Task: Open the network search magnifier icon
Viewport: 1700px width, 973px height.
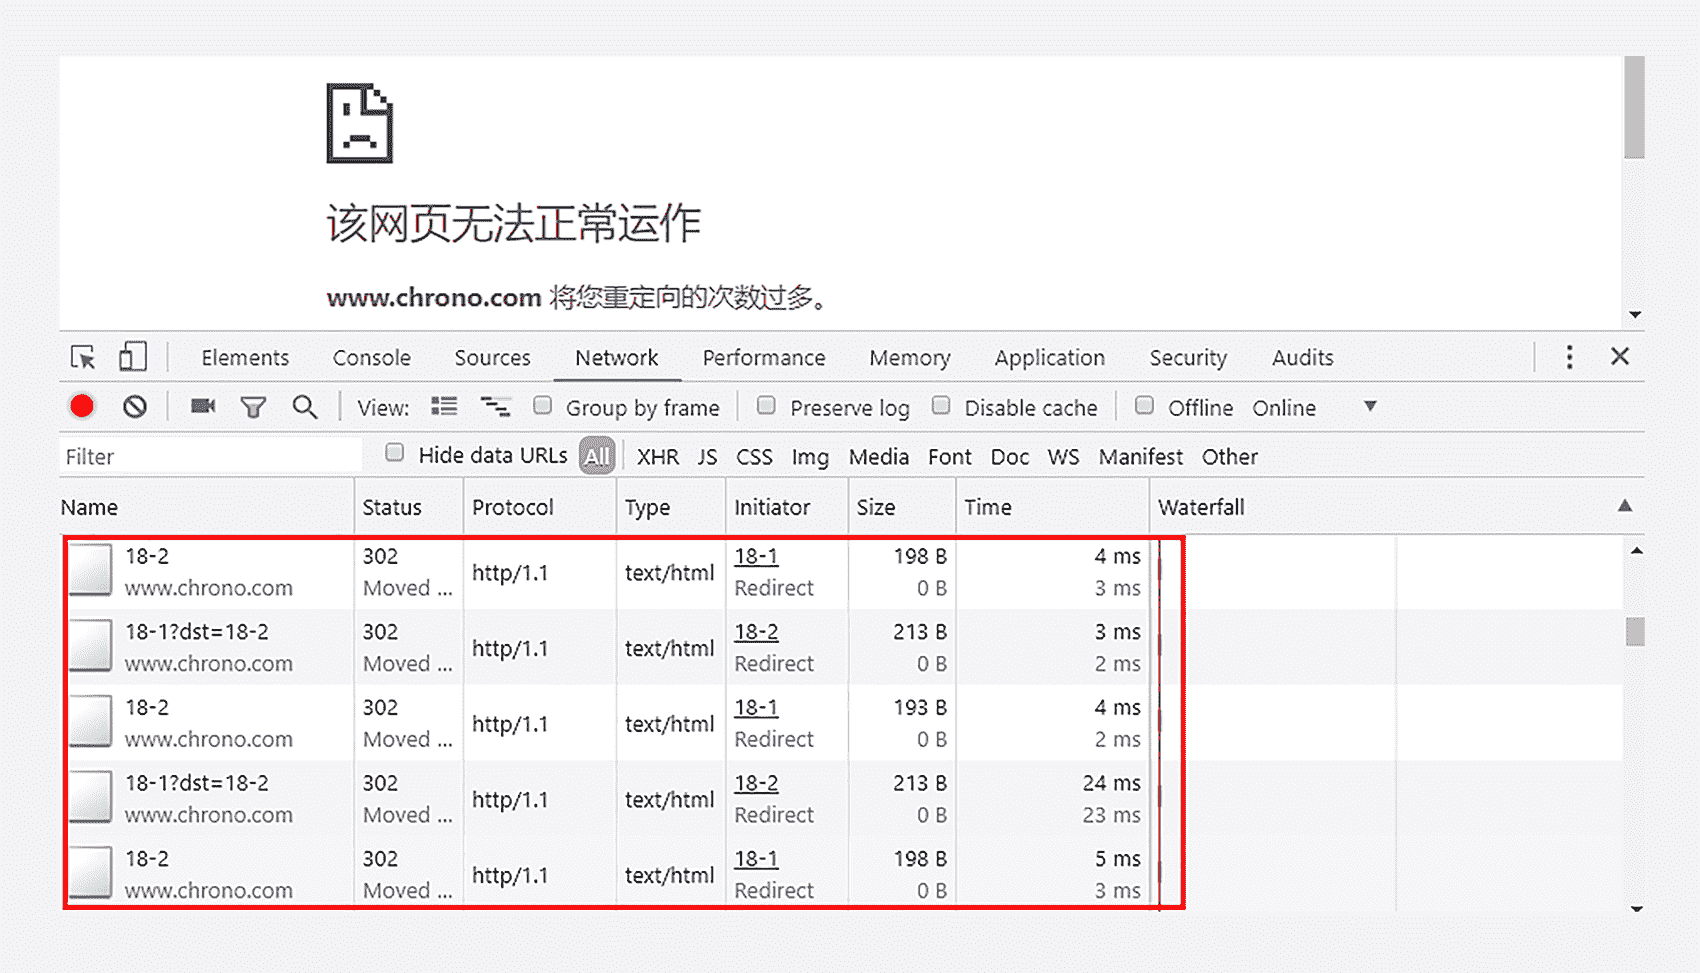Action: pyautogui.click(x=305, y=407)
